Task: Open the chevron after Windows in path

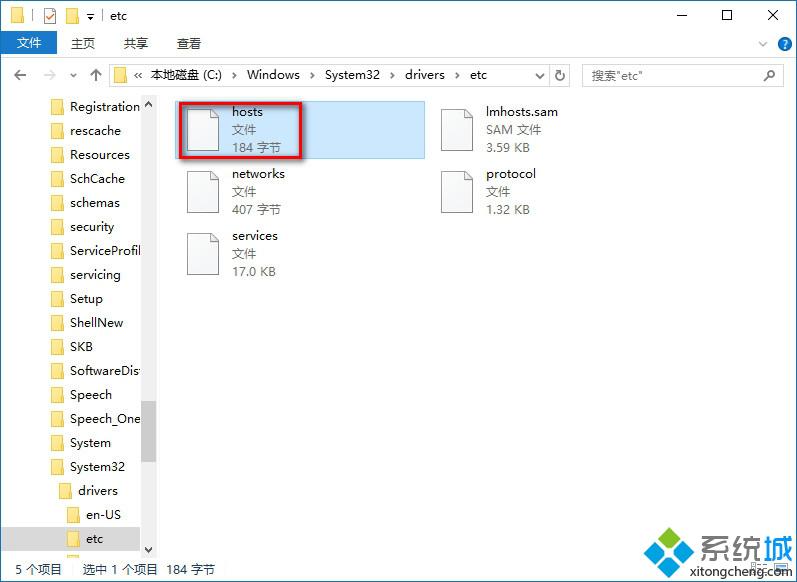Action: pos(313,76)
